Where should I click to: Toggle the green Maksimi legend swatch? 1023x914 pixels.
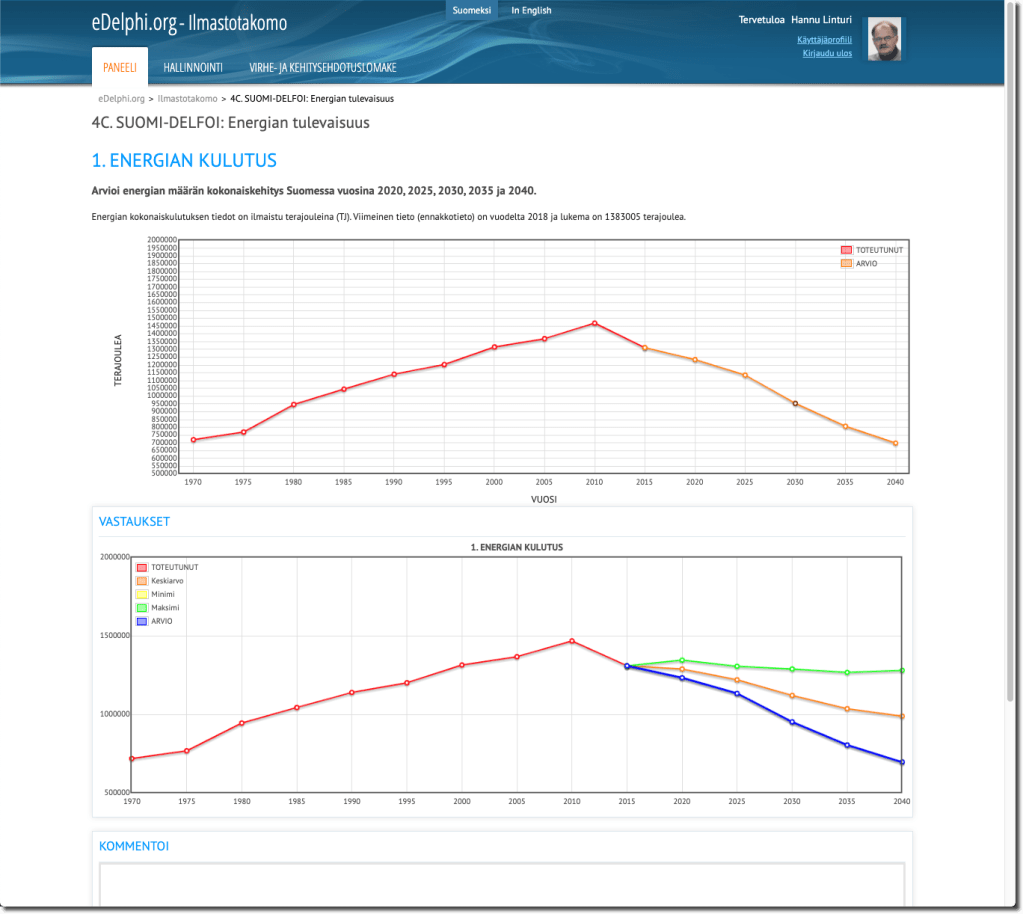point(141,608)
